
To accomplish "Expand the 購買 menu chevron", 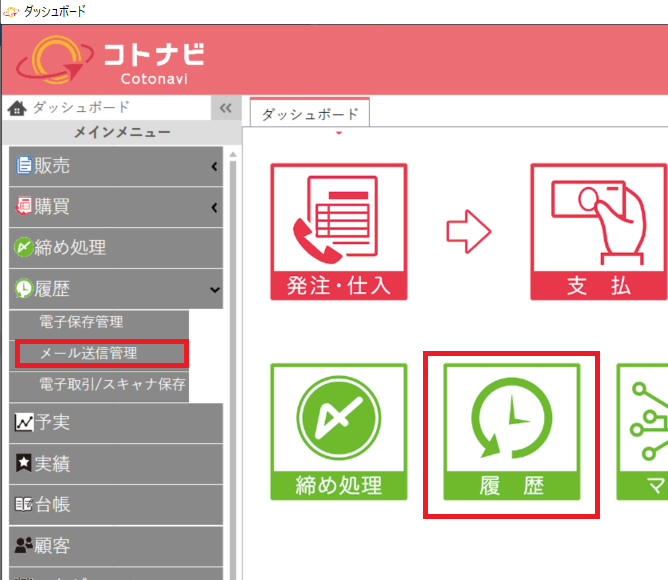I will (214, 208).
